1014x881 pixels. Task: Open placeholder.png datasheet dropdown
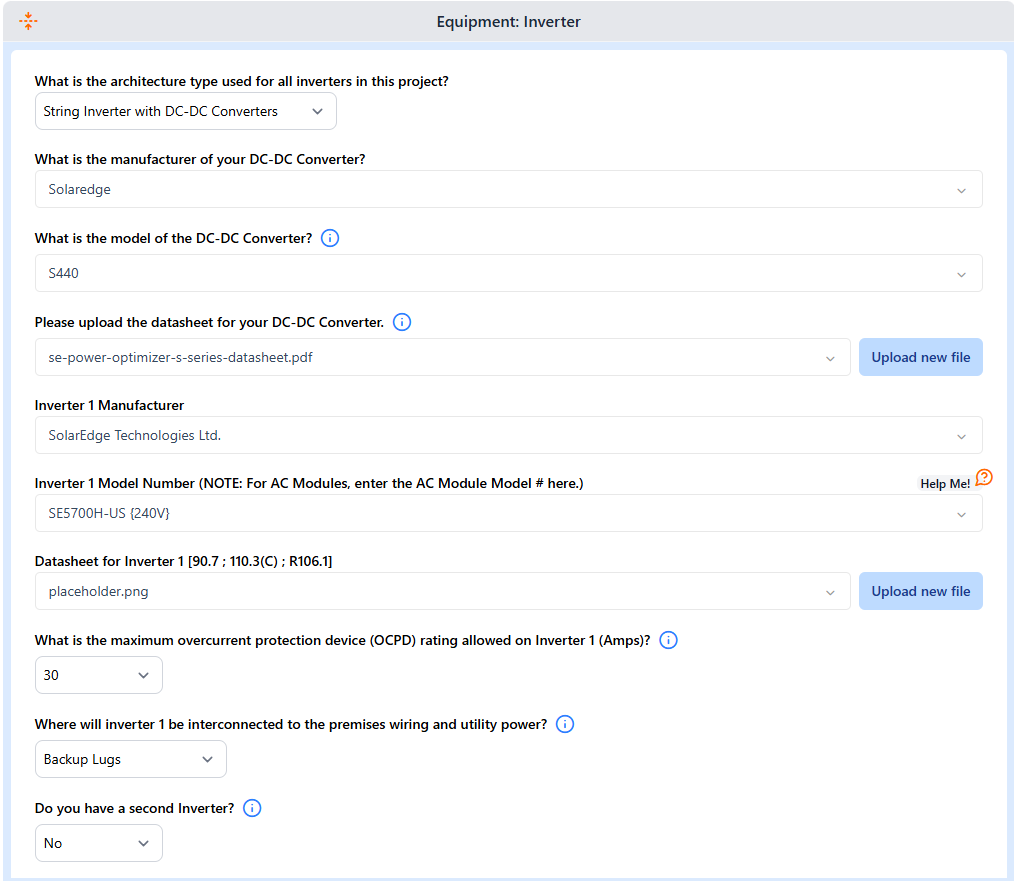coord(442,591)
